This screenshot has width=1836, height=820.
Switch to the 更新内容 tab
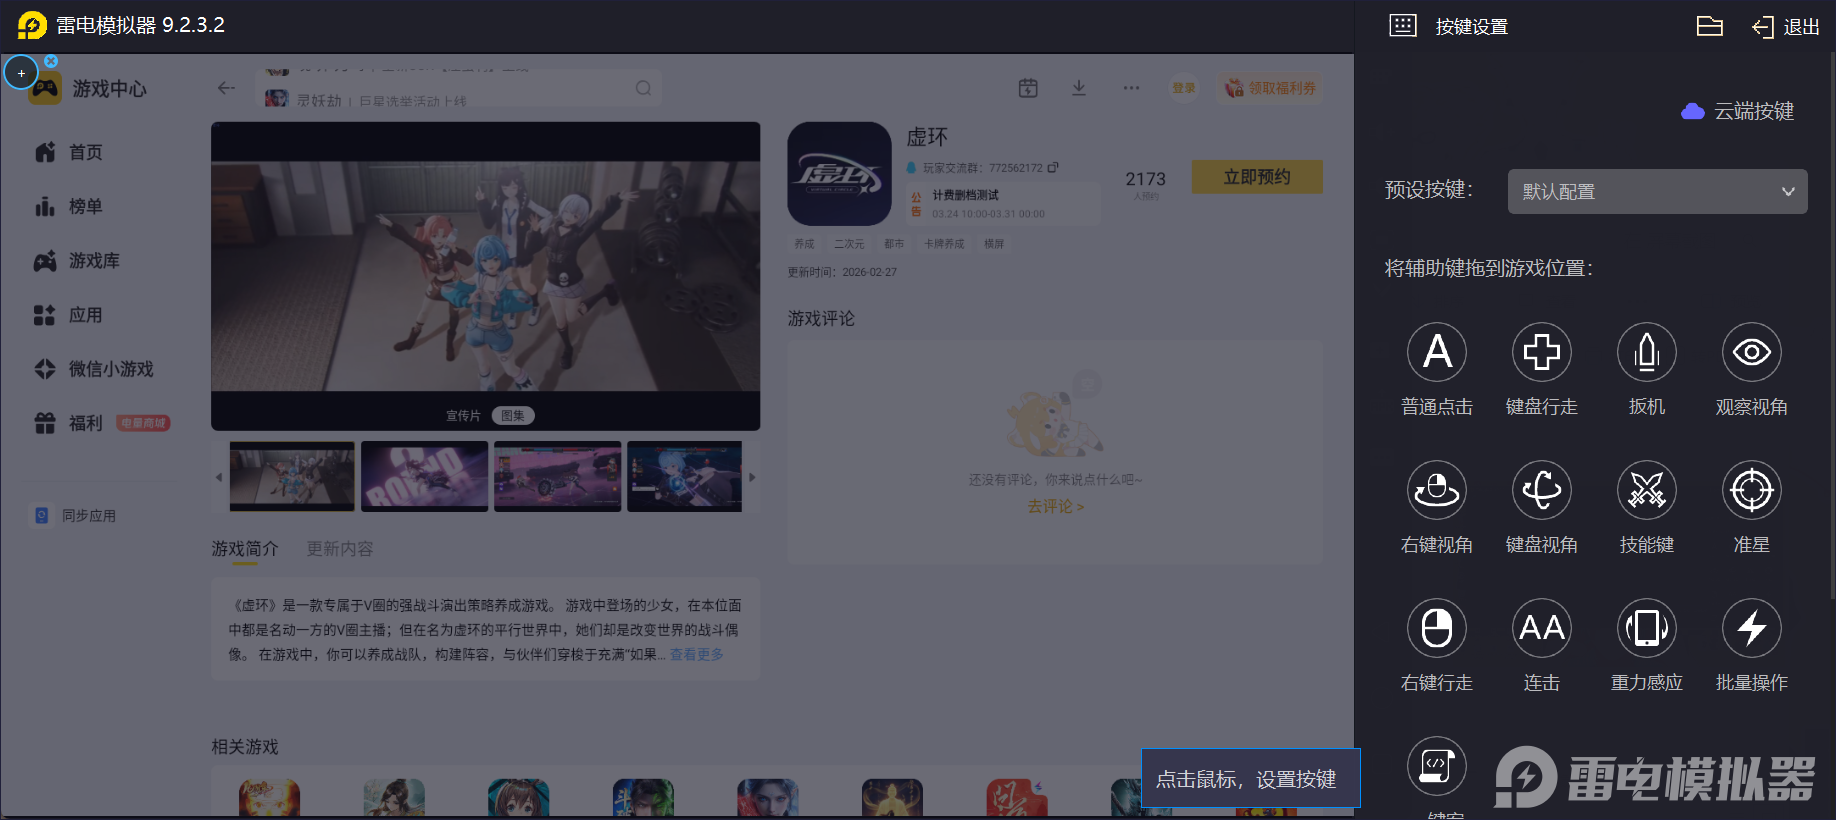pyautogui.click(x=340, y=549)
